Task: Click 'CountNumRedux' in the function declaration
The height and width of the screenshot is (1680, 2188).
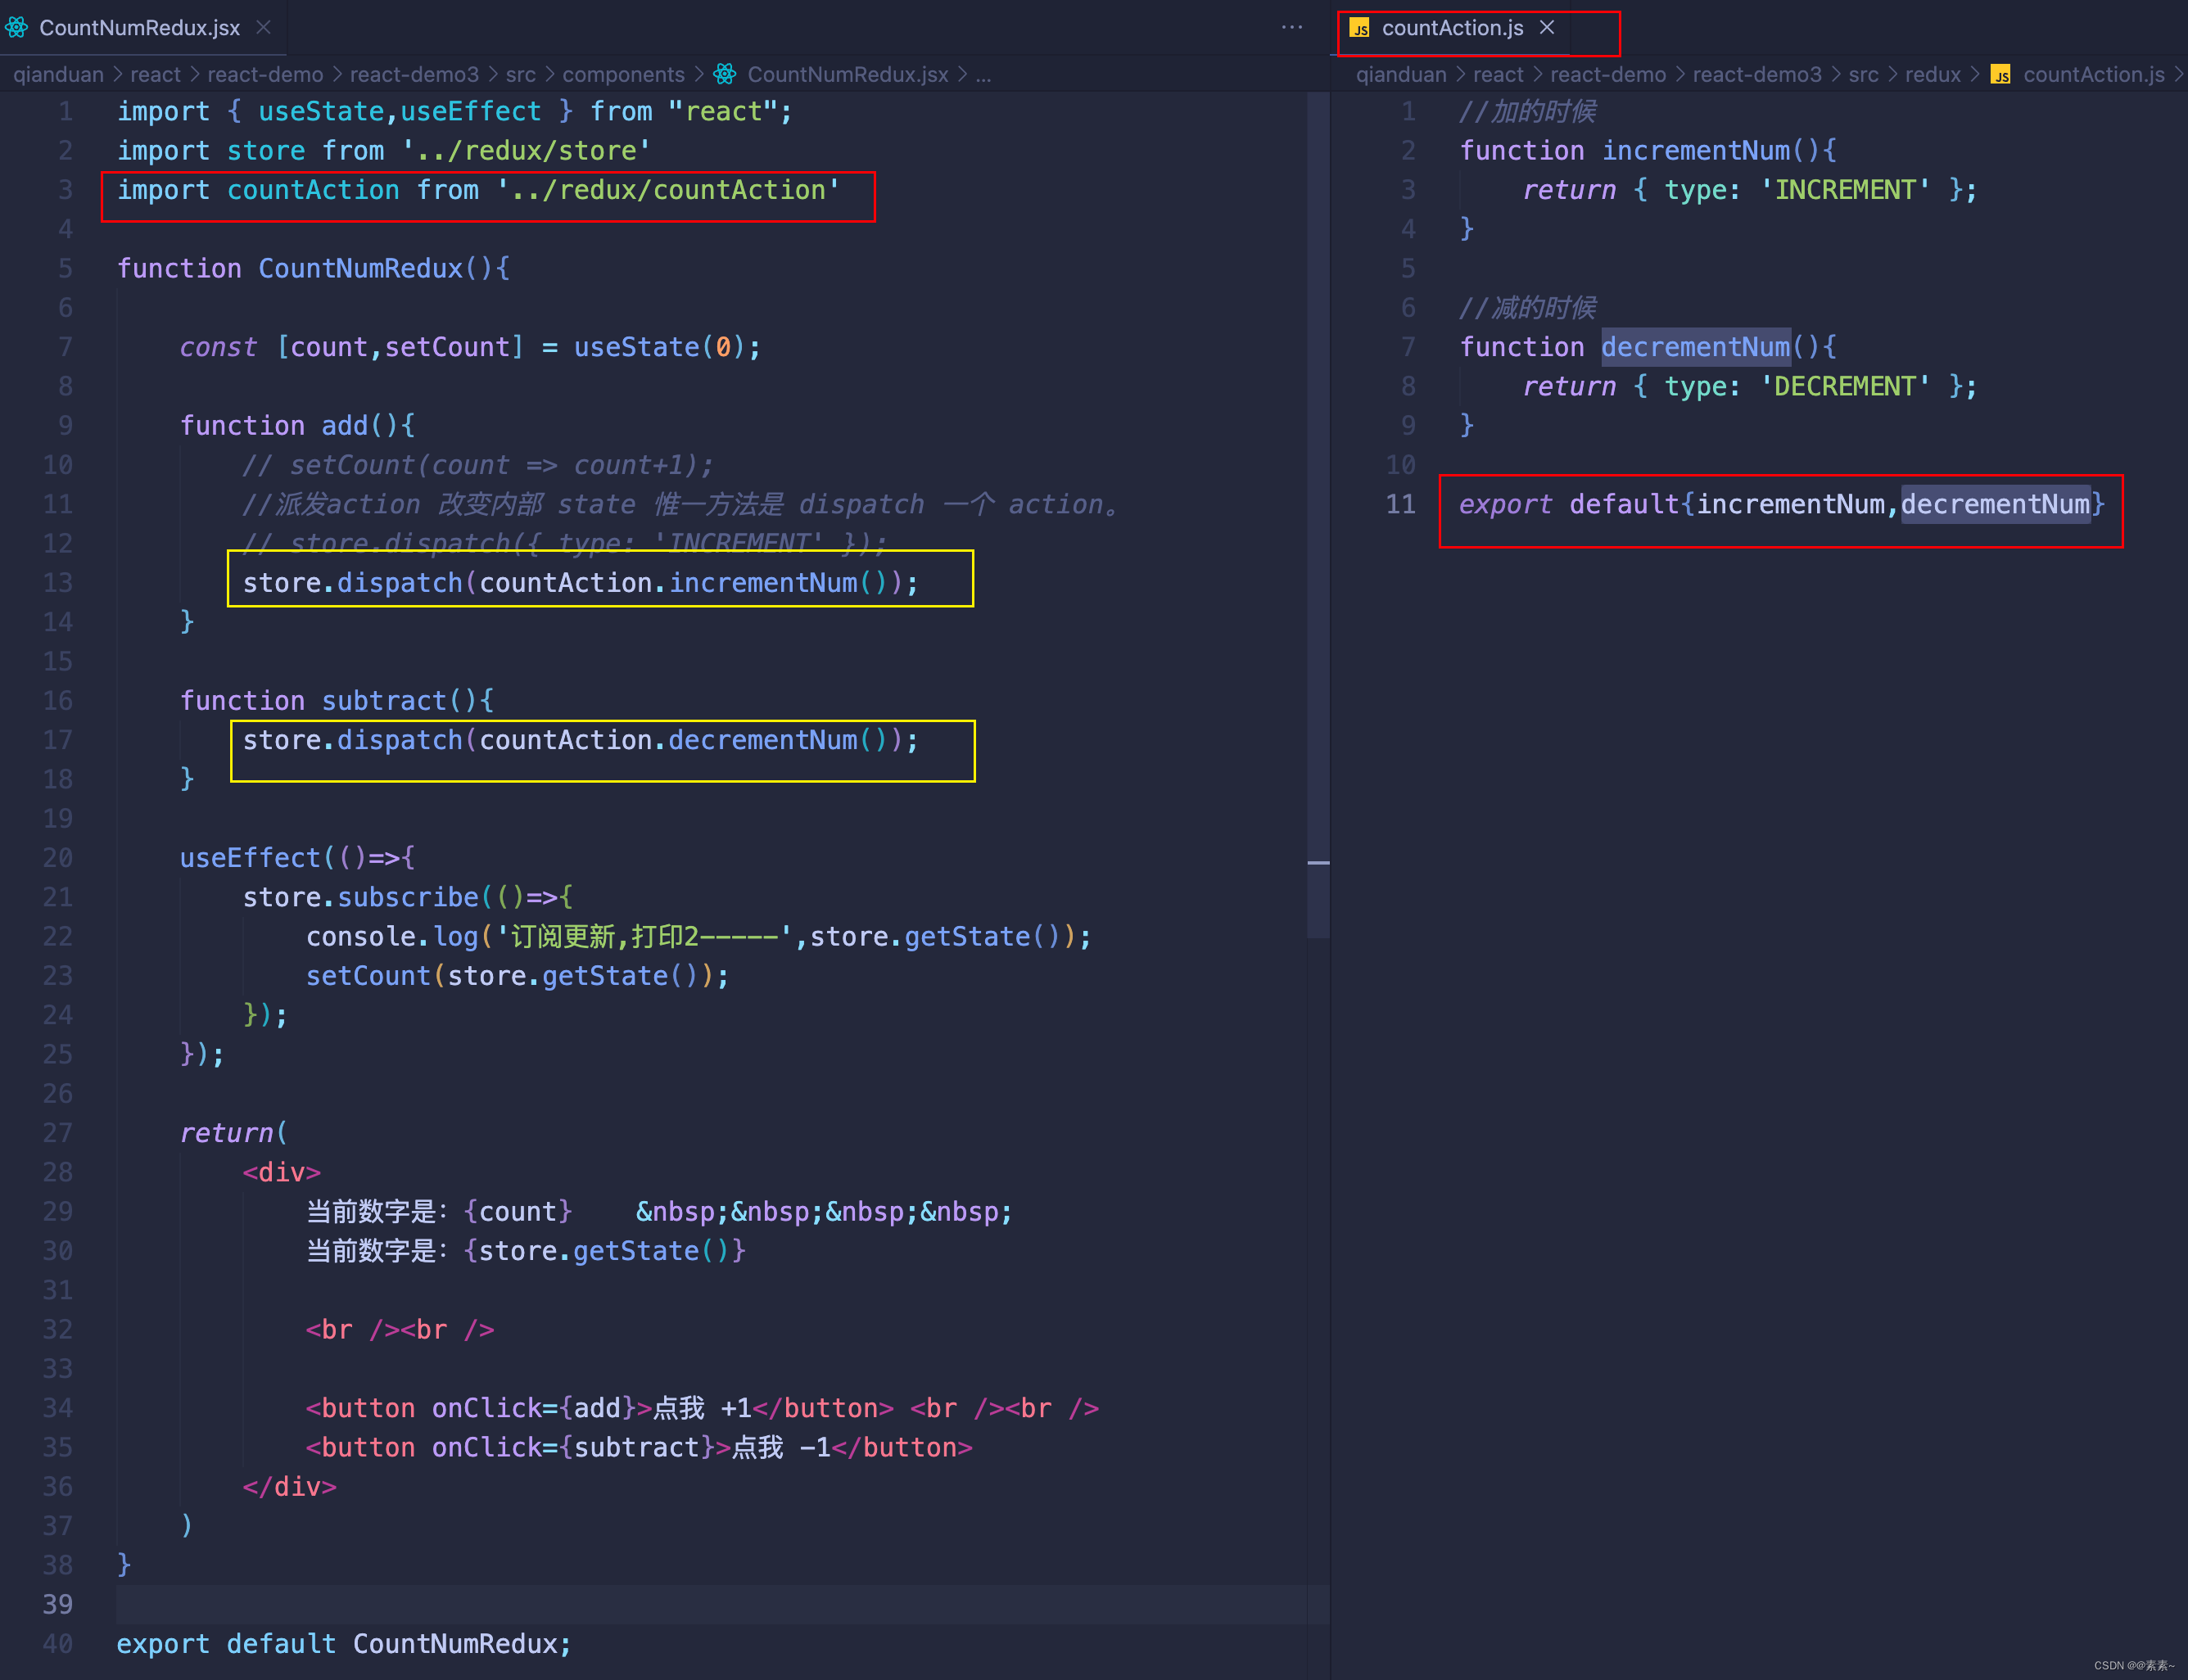Action: coord(361,268)
